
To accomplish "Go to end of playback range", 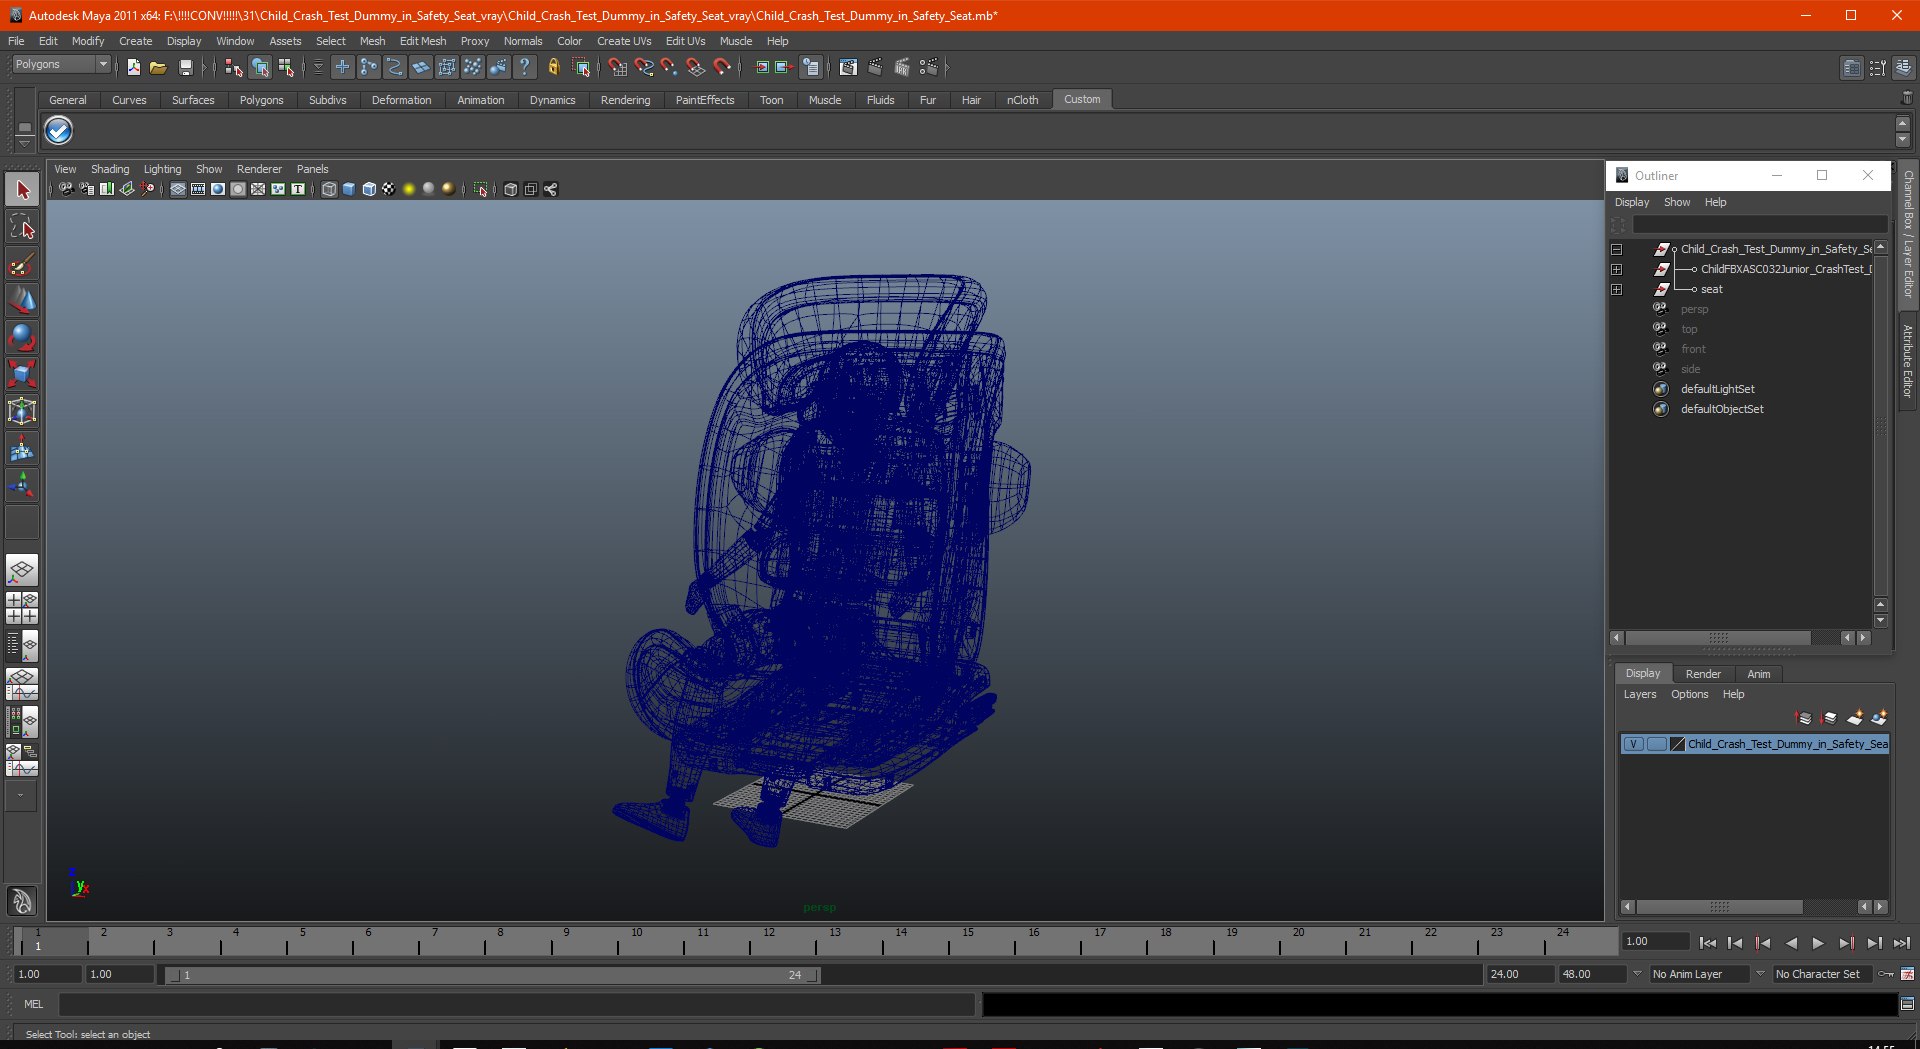I will pos(1901,943).
